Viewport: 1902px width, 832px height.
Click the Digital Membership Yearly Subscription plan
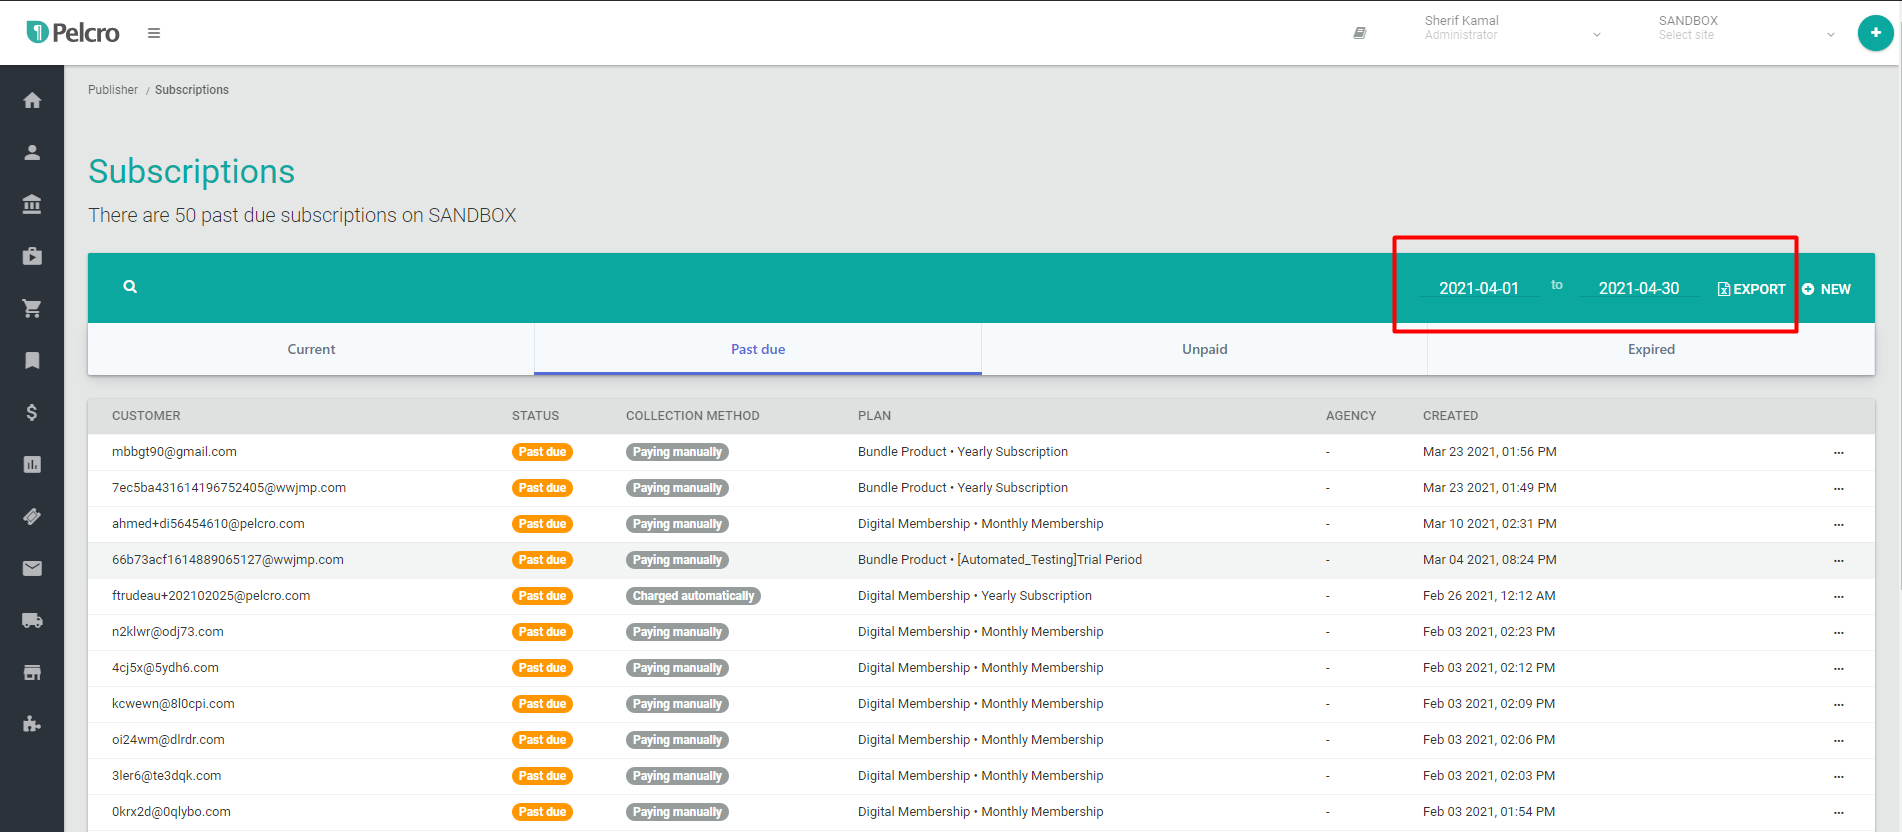[x=975, y=596]
